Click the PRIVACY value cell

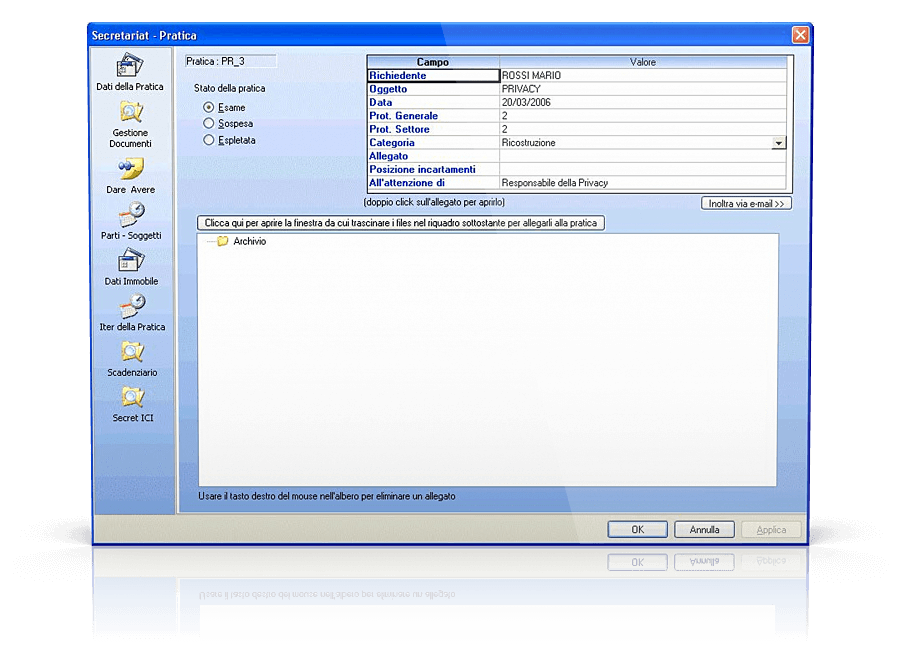[643, 89]
